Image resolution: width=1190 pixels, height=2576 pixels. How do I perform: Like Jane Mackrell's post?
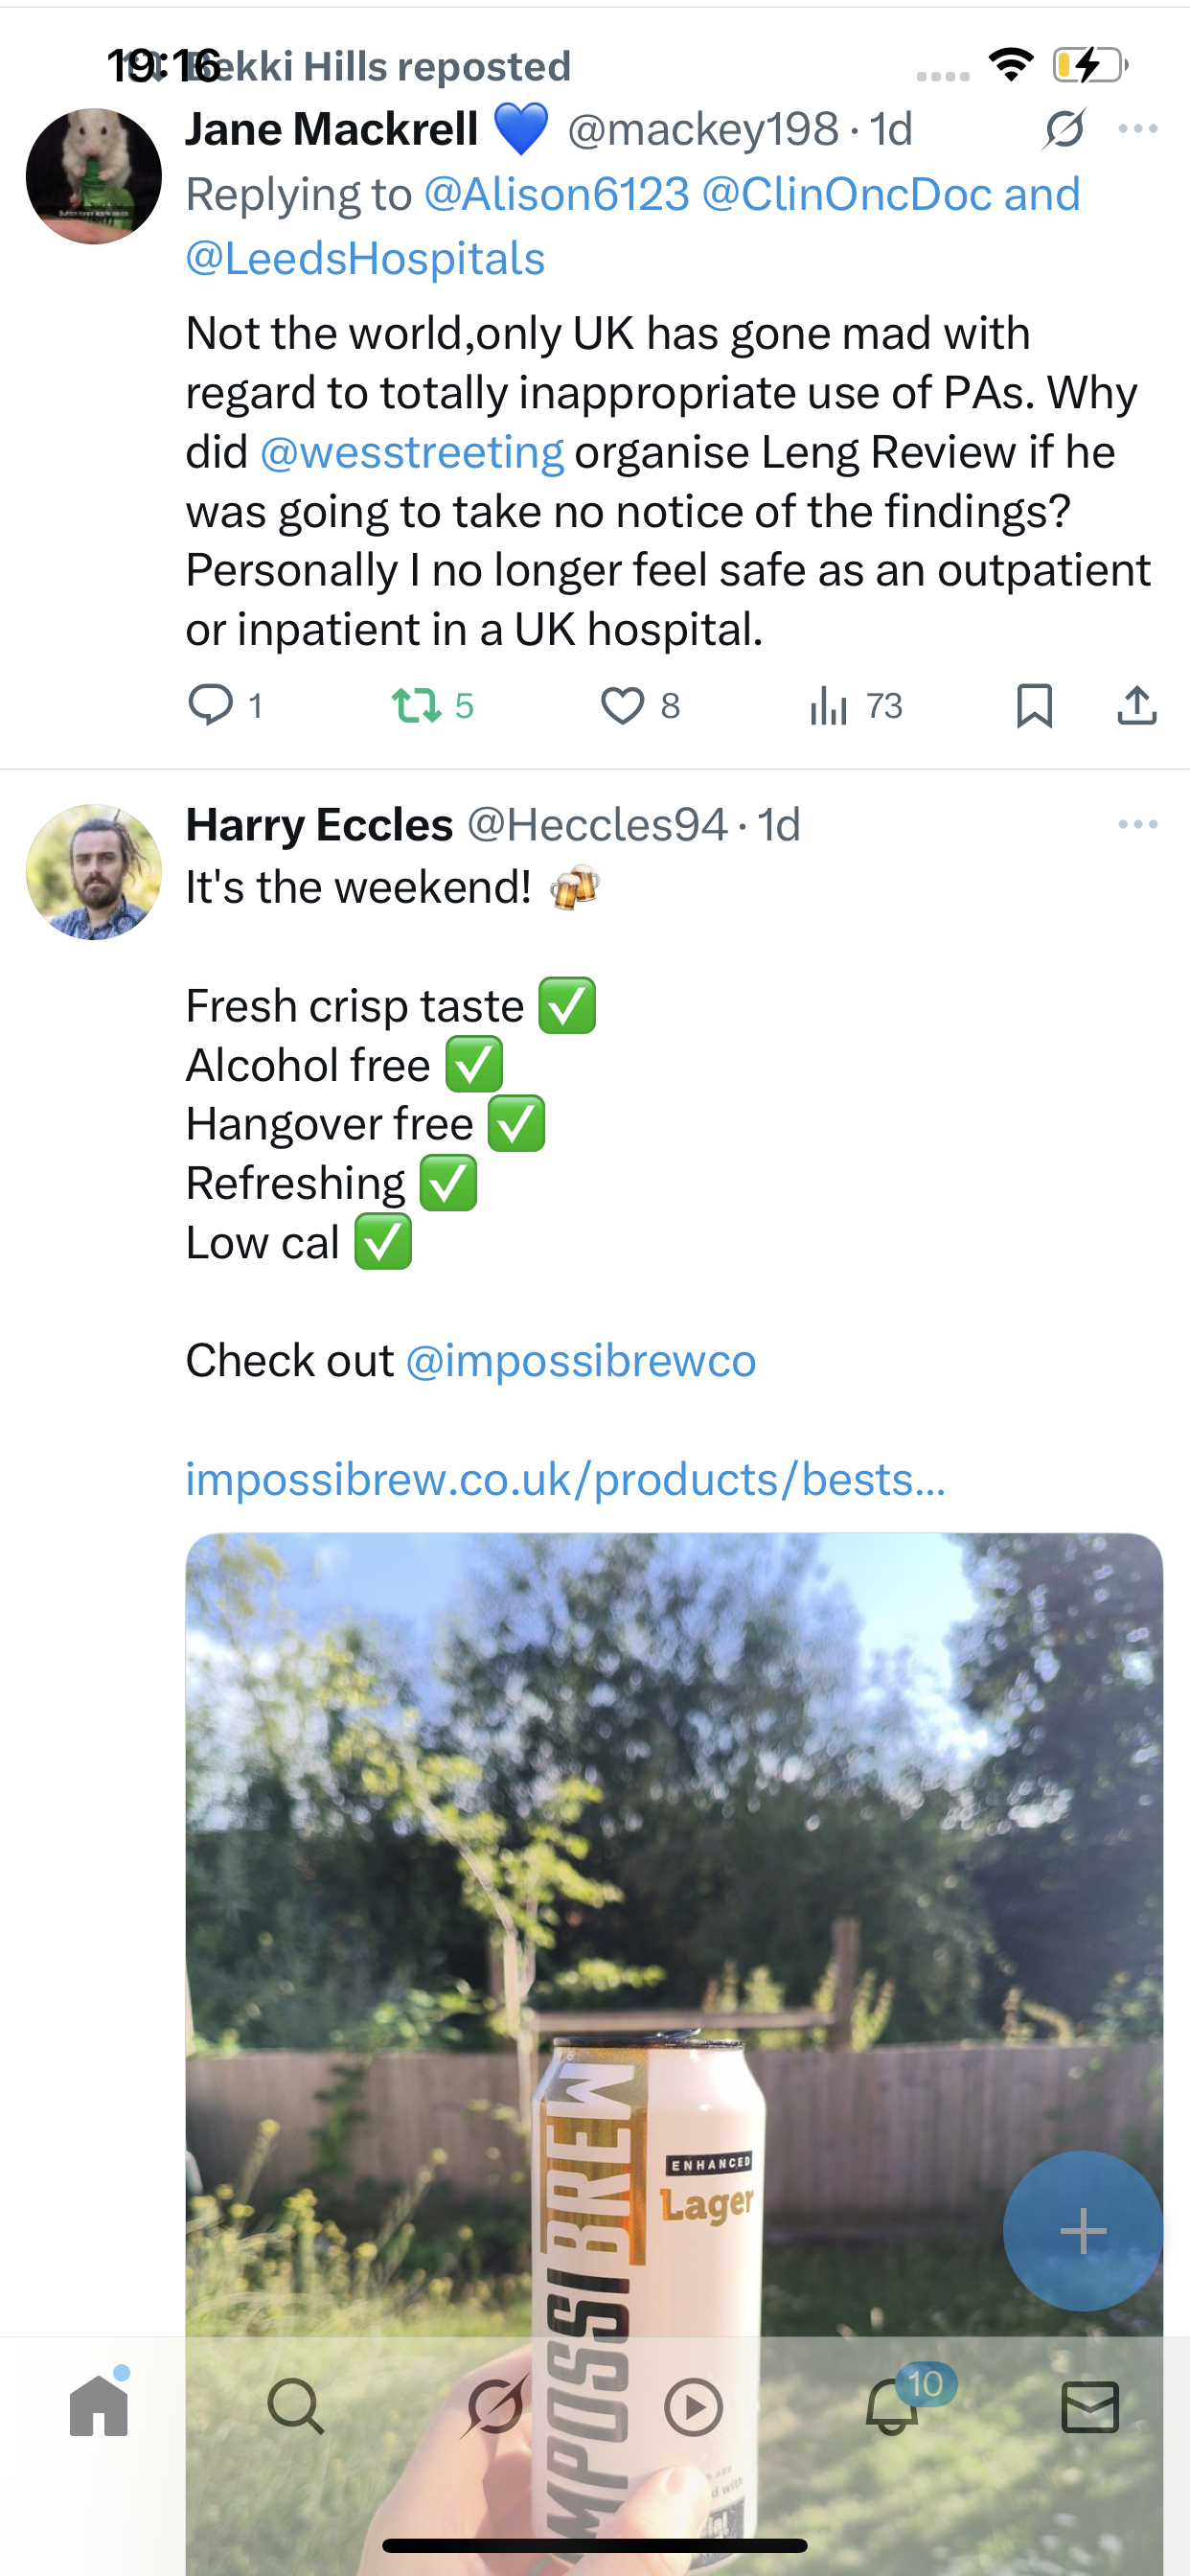point(622,705)
